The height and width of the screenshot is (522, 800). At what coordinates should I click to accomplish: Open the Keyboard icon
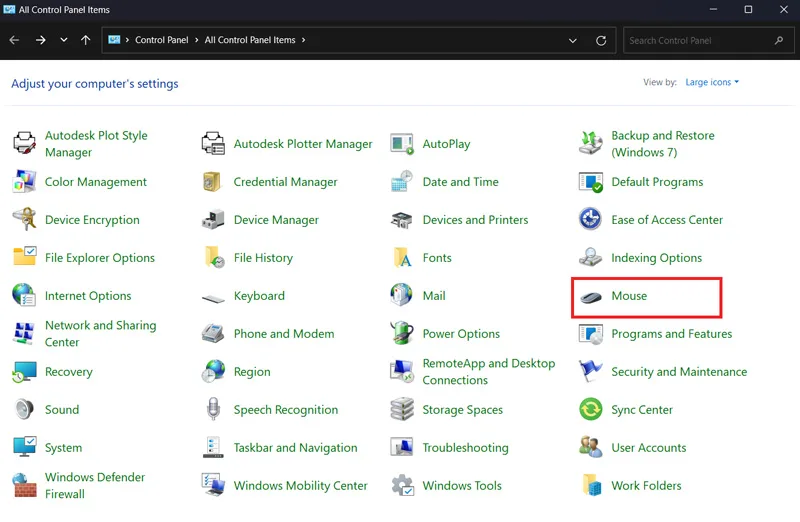pos(213,297)
